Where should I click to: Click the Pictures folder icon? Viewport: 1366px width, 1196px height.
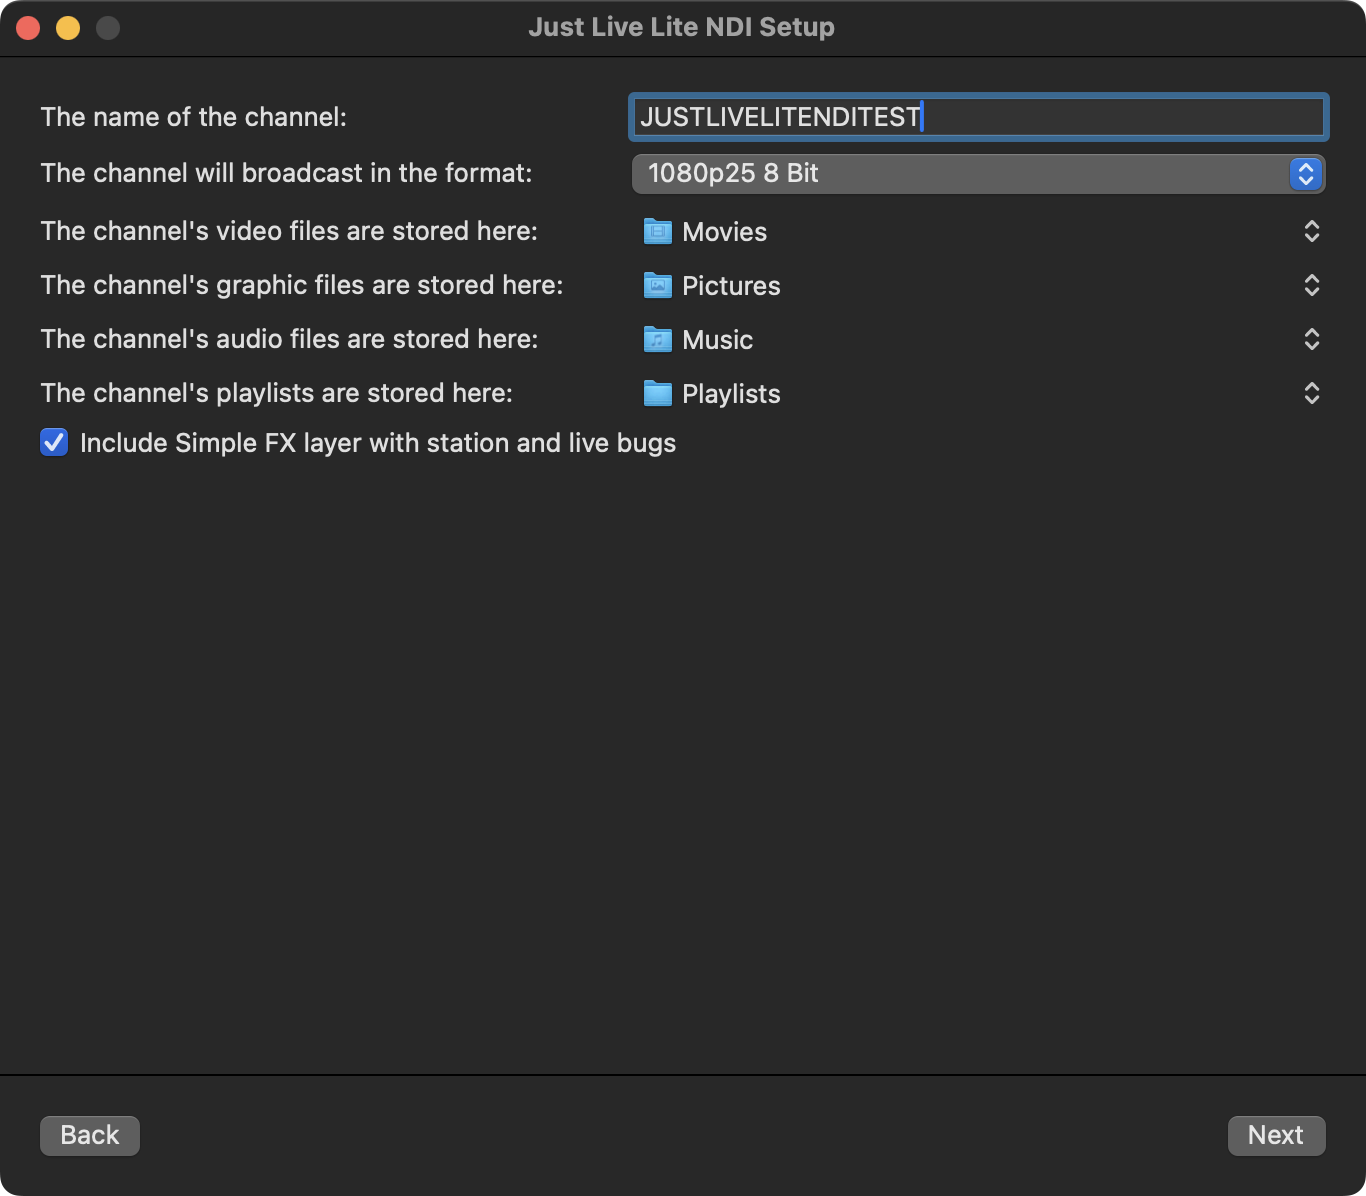(657, 286)
